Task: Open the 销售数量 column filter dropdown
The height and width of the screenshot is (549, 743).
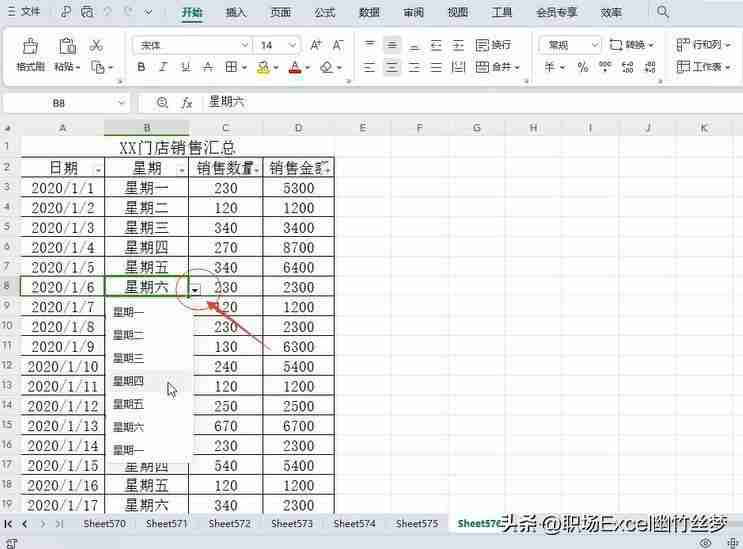Action: click(x=256, y=171)
